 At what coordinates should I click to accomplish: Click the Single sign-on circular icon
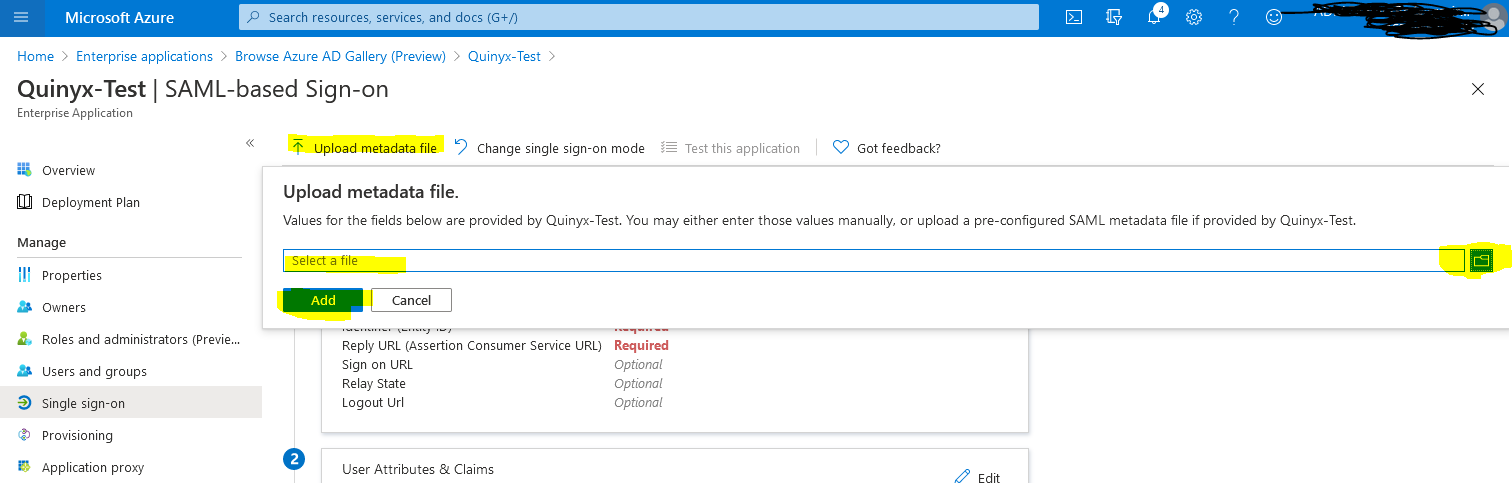[x=24, y=403]
